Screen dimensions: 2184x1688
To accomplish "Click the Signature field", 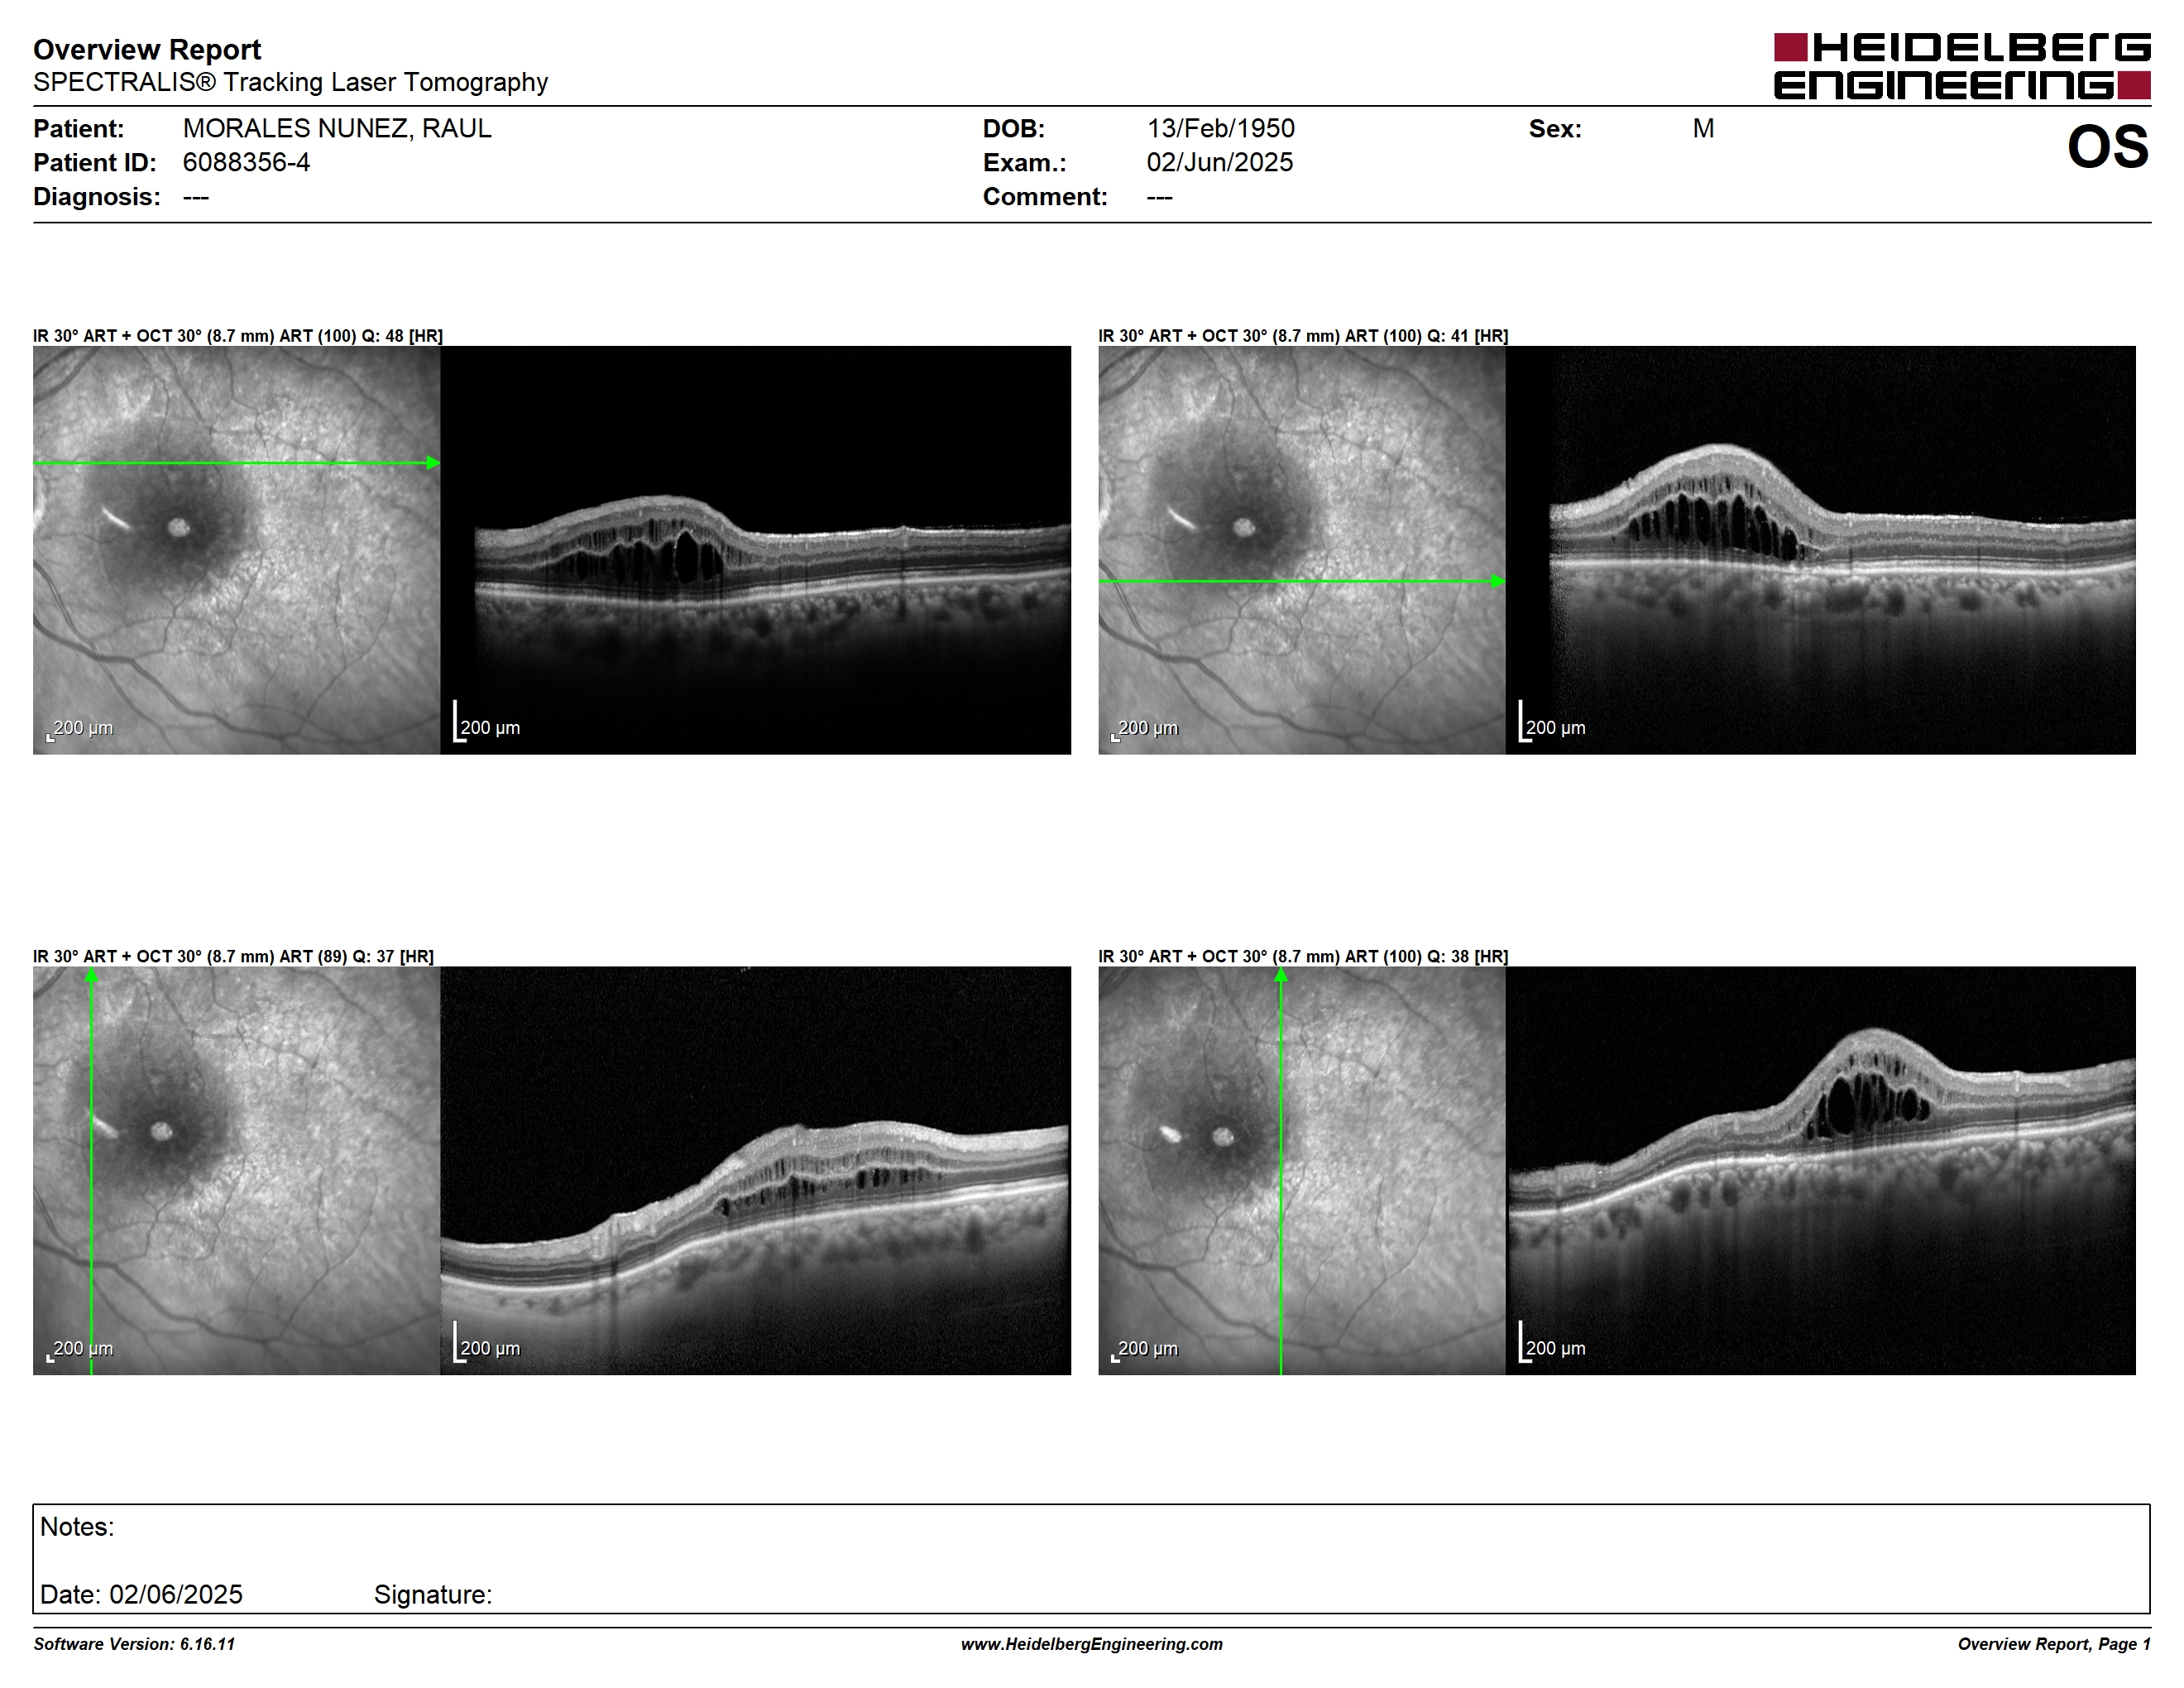I will tap(433, 1594).
